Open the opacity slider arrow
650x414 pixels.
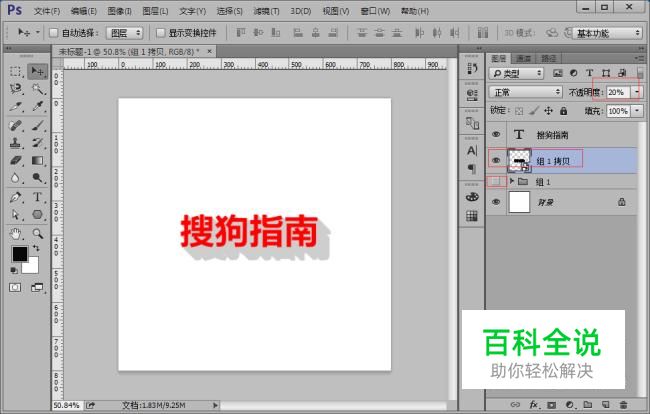click(637, 92)
